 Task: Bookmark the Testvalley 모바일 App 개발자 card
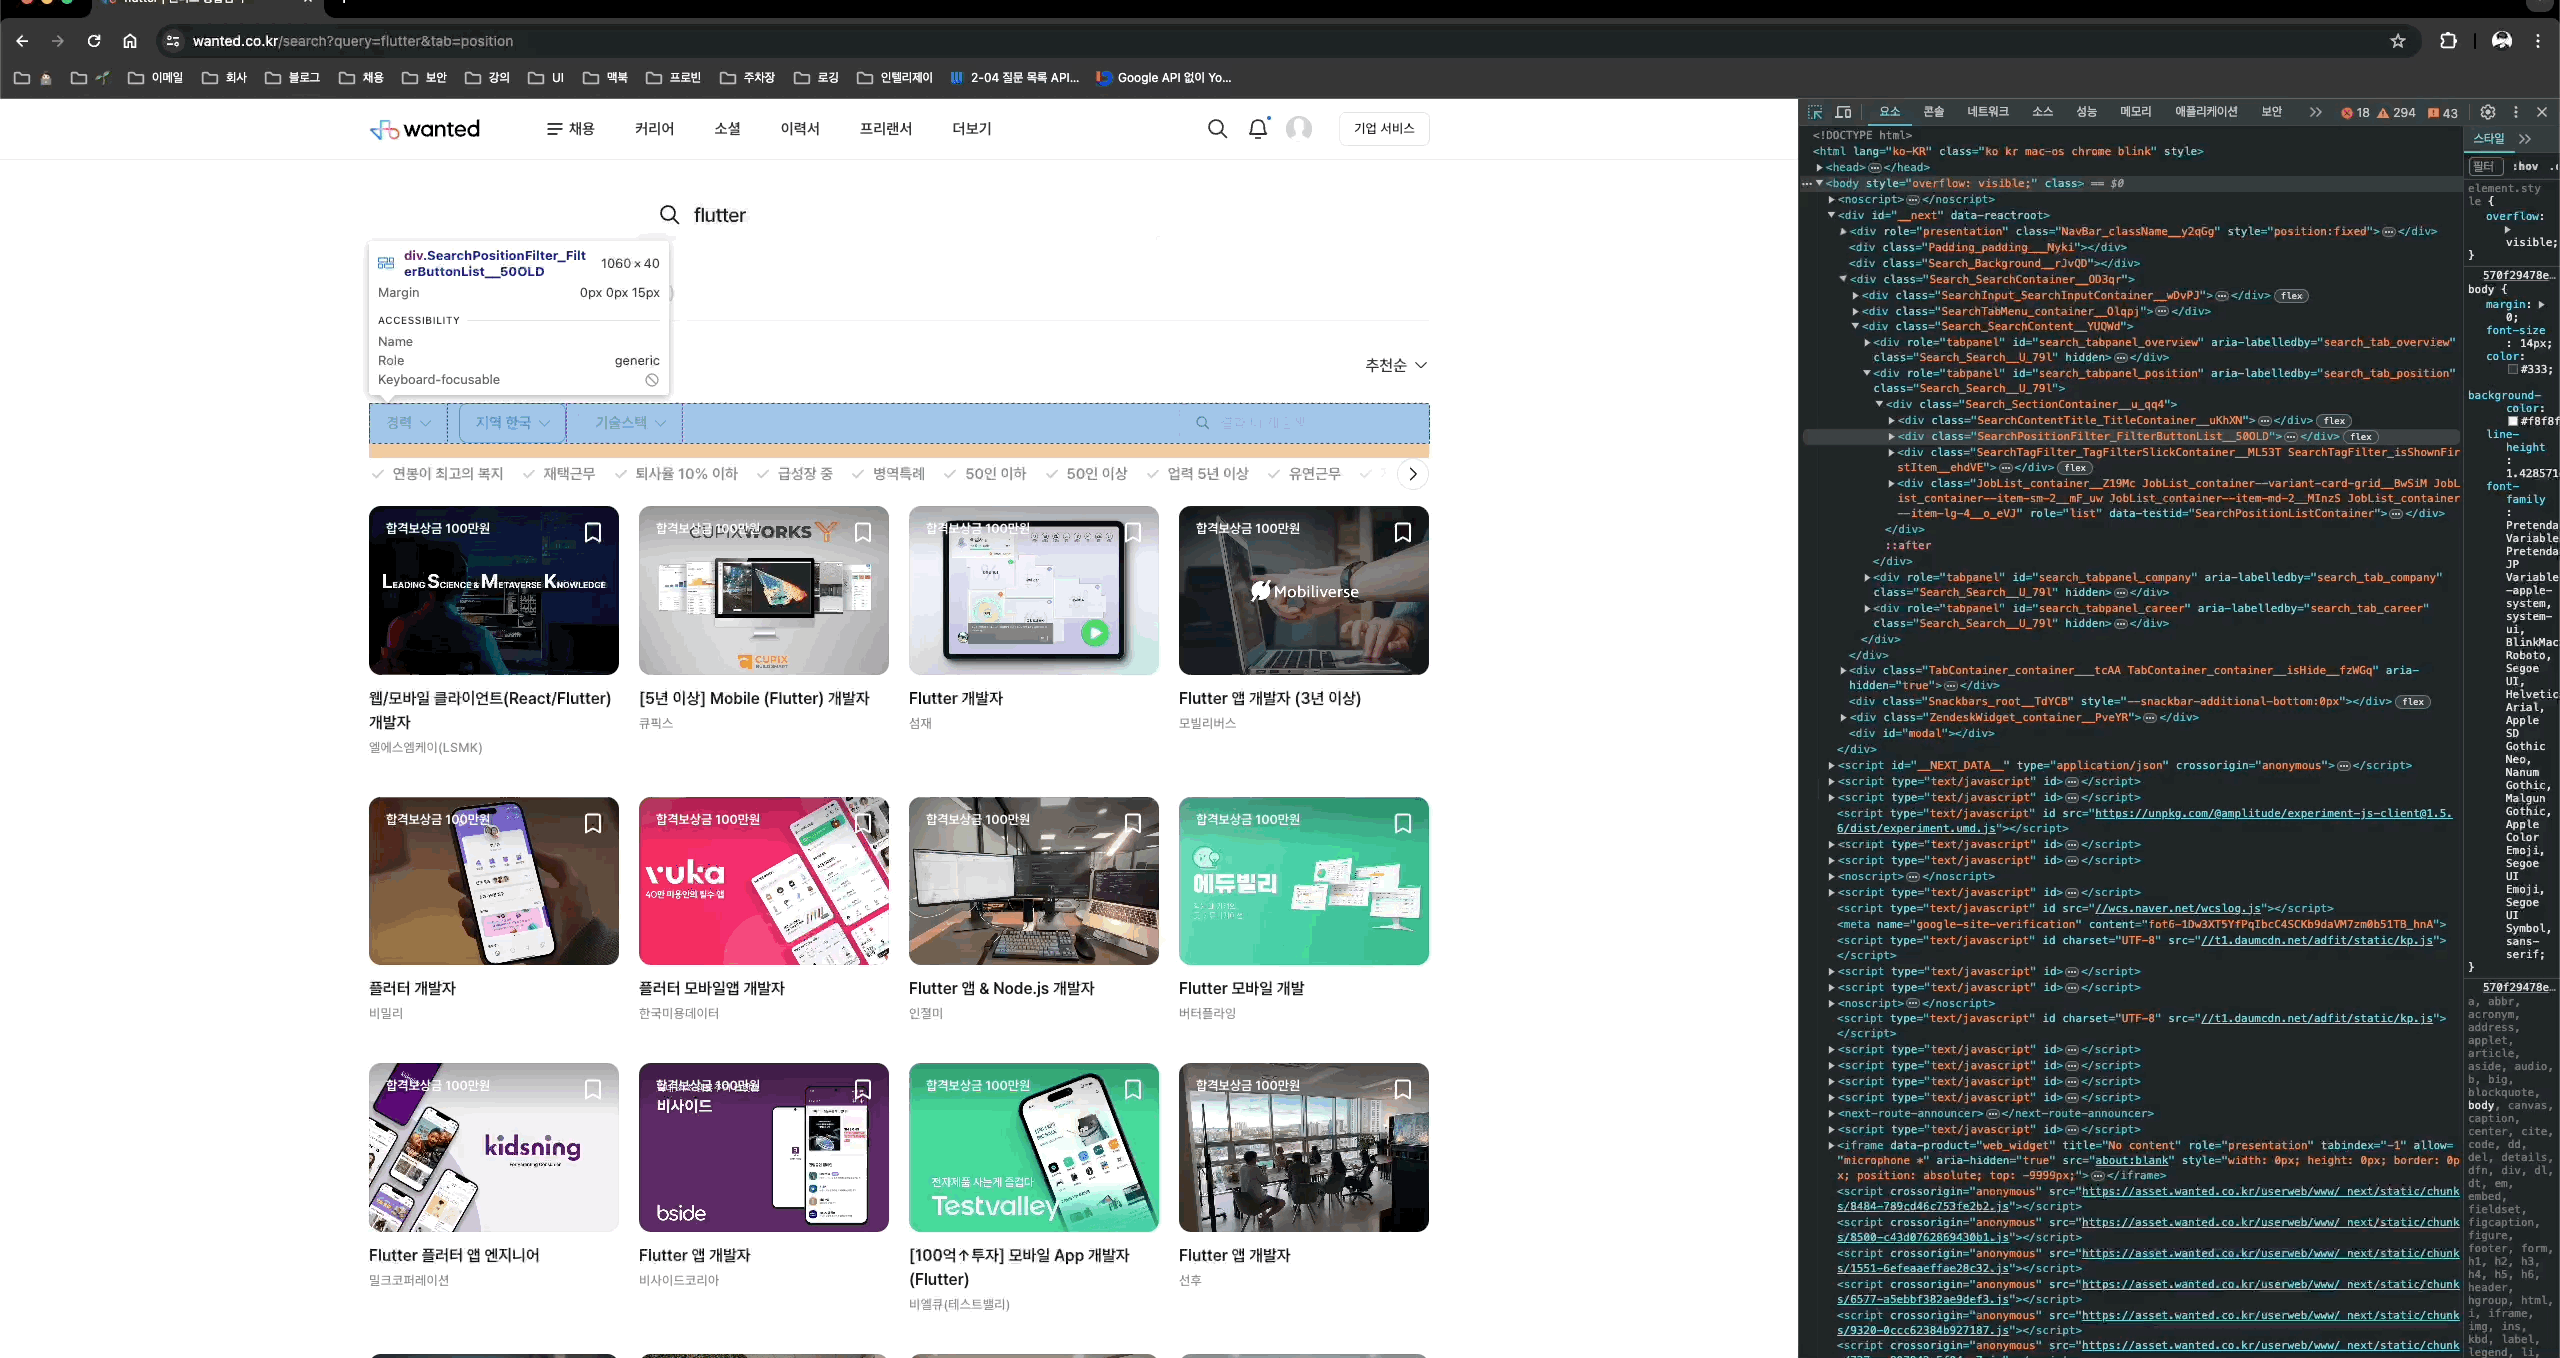1133,1089
